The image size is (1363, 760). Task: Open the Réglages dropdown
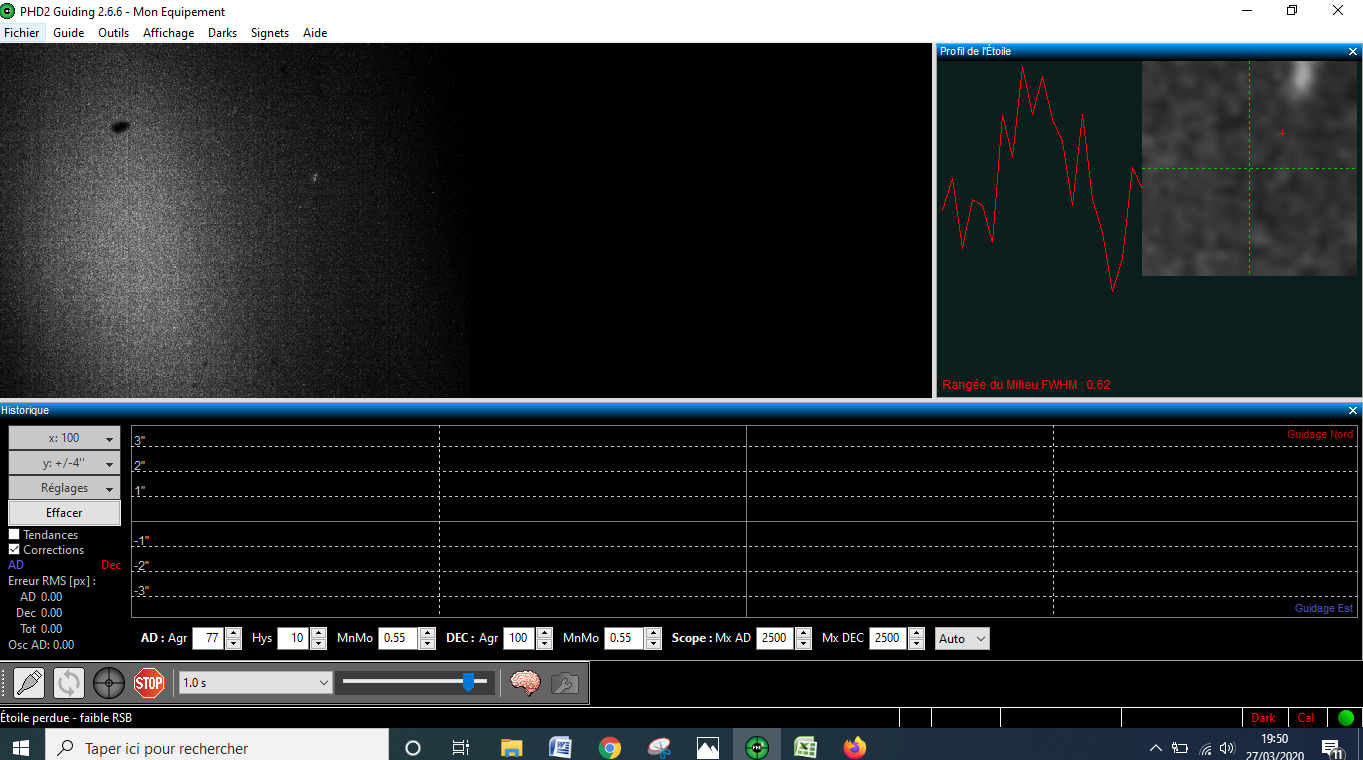(x=64, y=488)
